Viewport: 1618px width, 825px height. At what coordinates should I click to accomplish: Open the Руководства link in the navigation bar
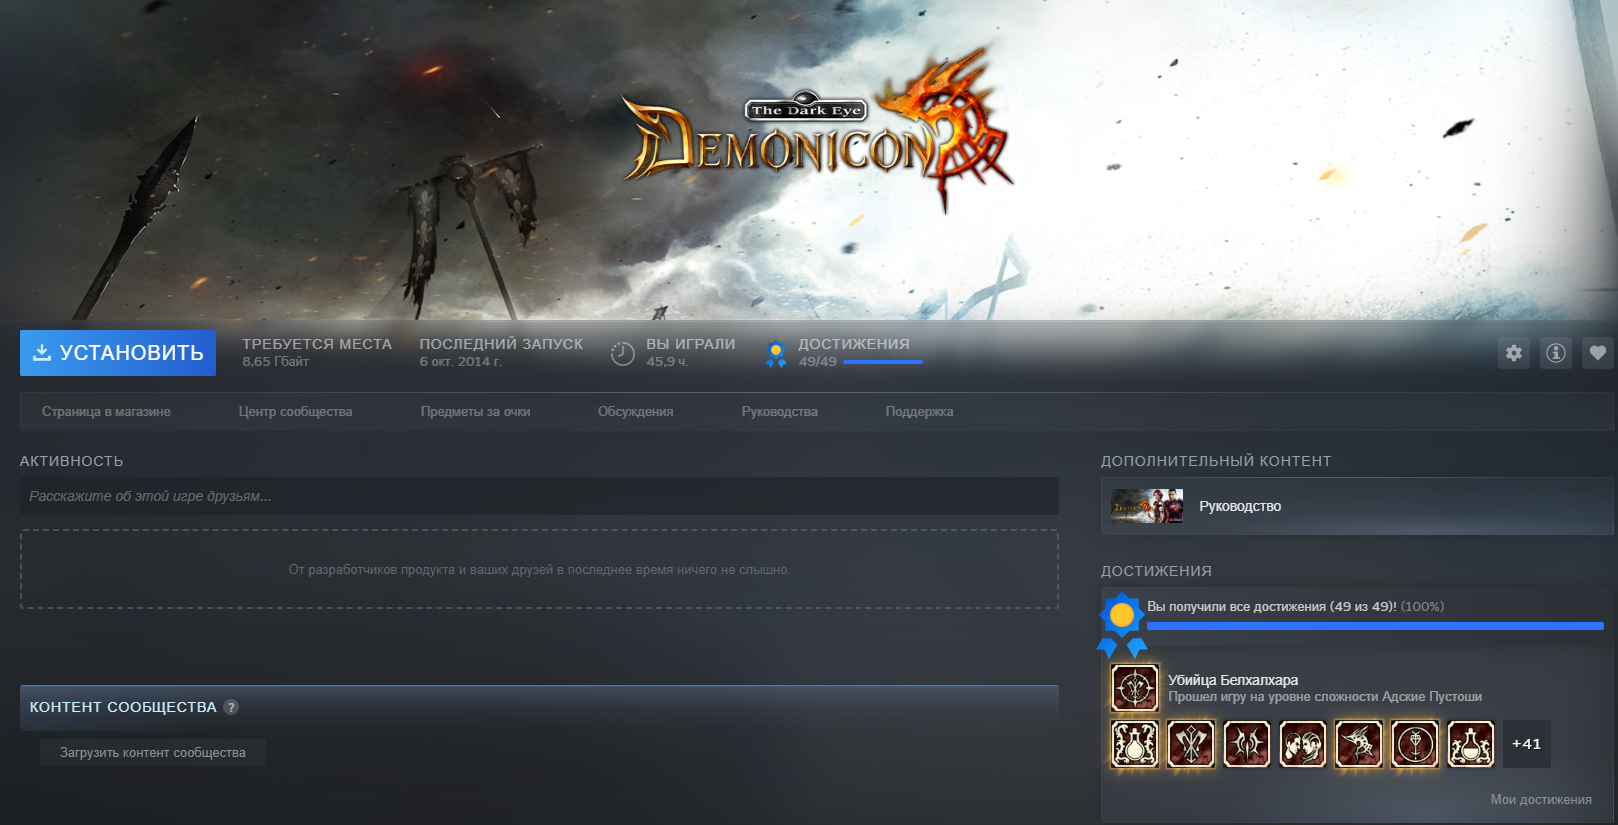pyautogui.click(x=779, y=412)
